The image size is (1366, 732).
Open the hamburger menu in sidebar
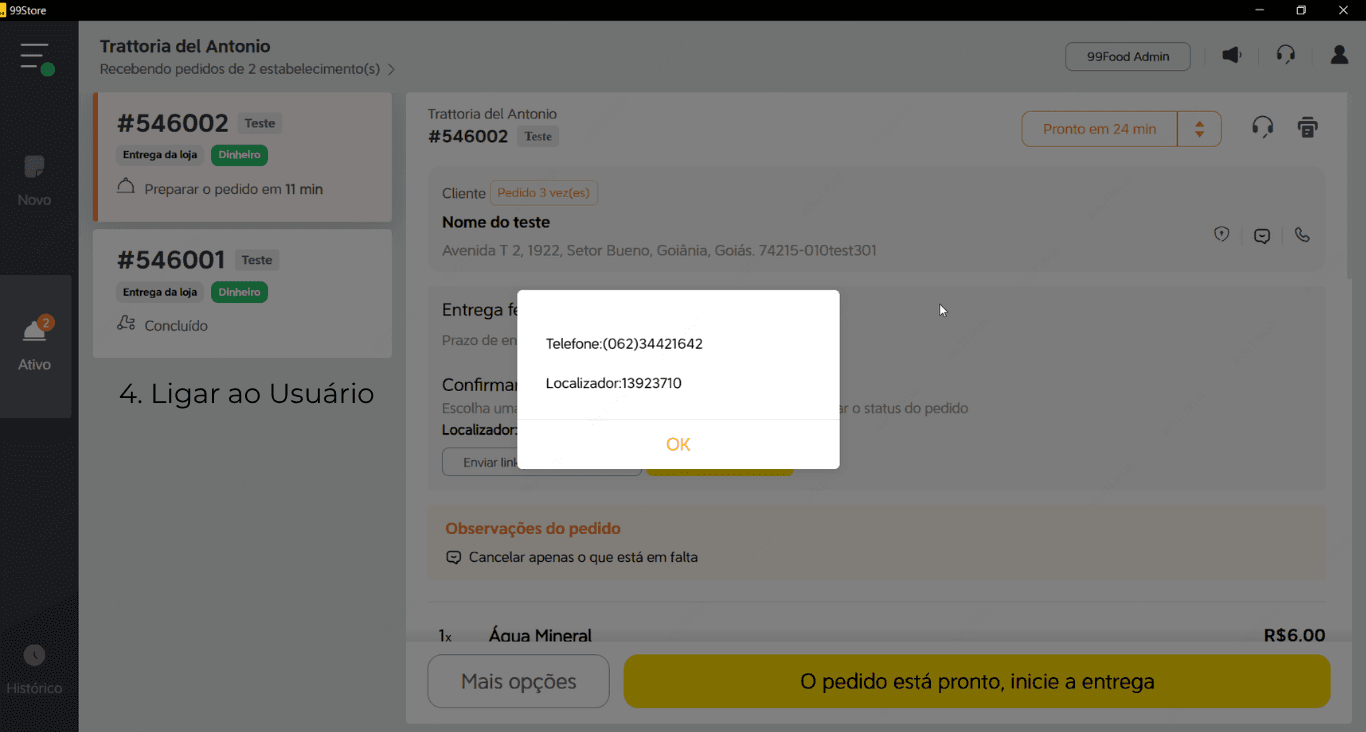[x=36, y=58]
